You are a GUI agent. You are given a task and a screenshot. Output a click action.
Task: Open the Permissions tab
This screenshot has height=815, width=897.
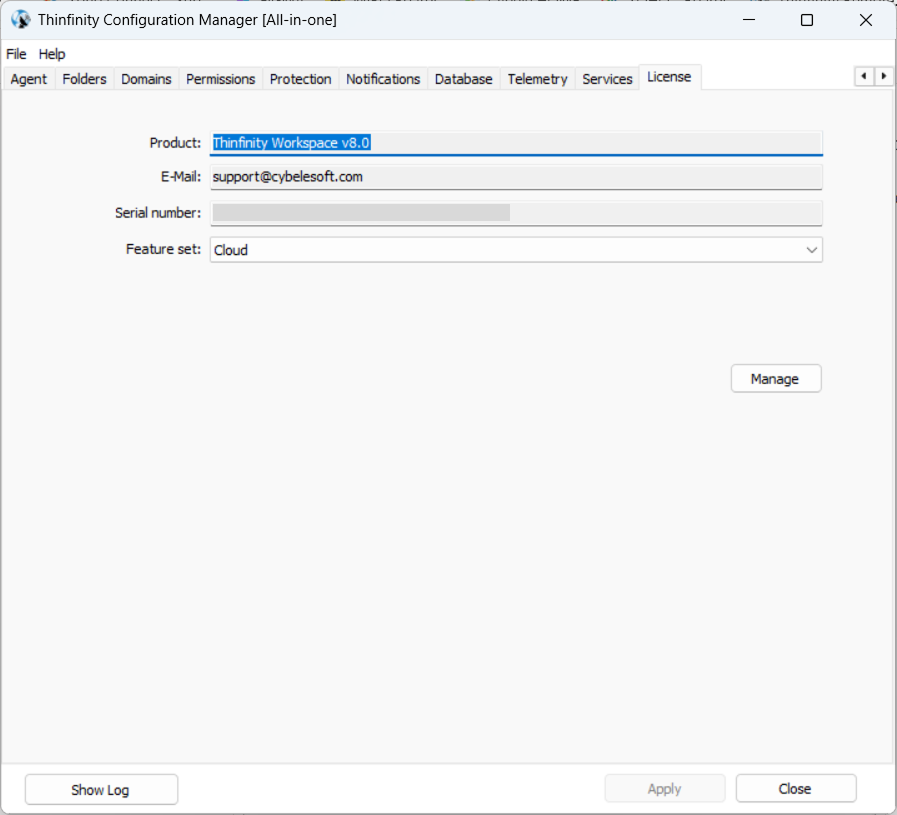[221, 79]
